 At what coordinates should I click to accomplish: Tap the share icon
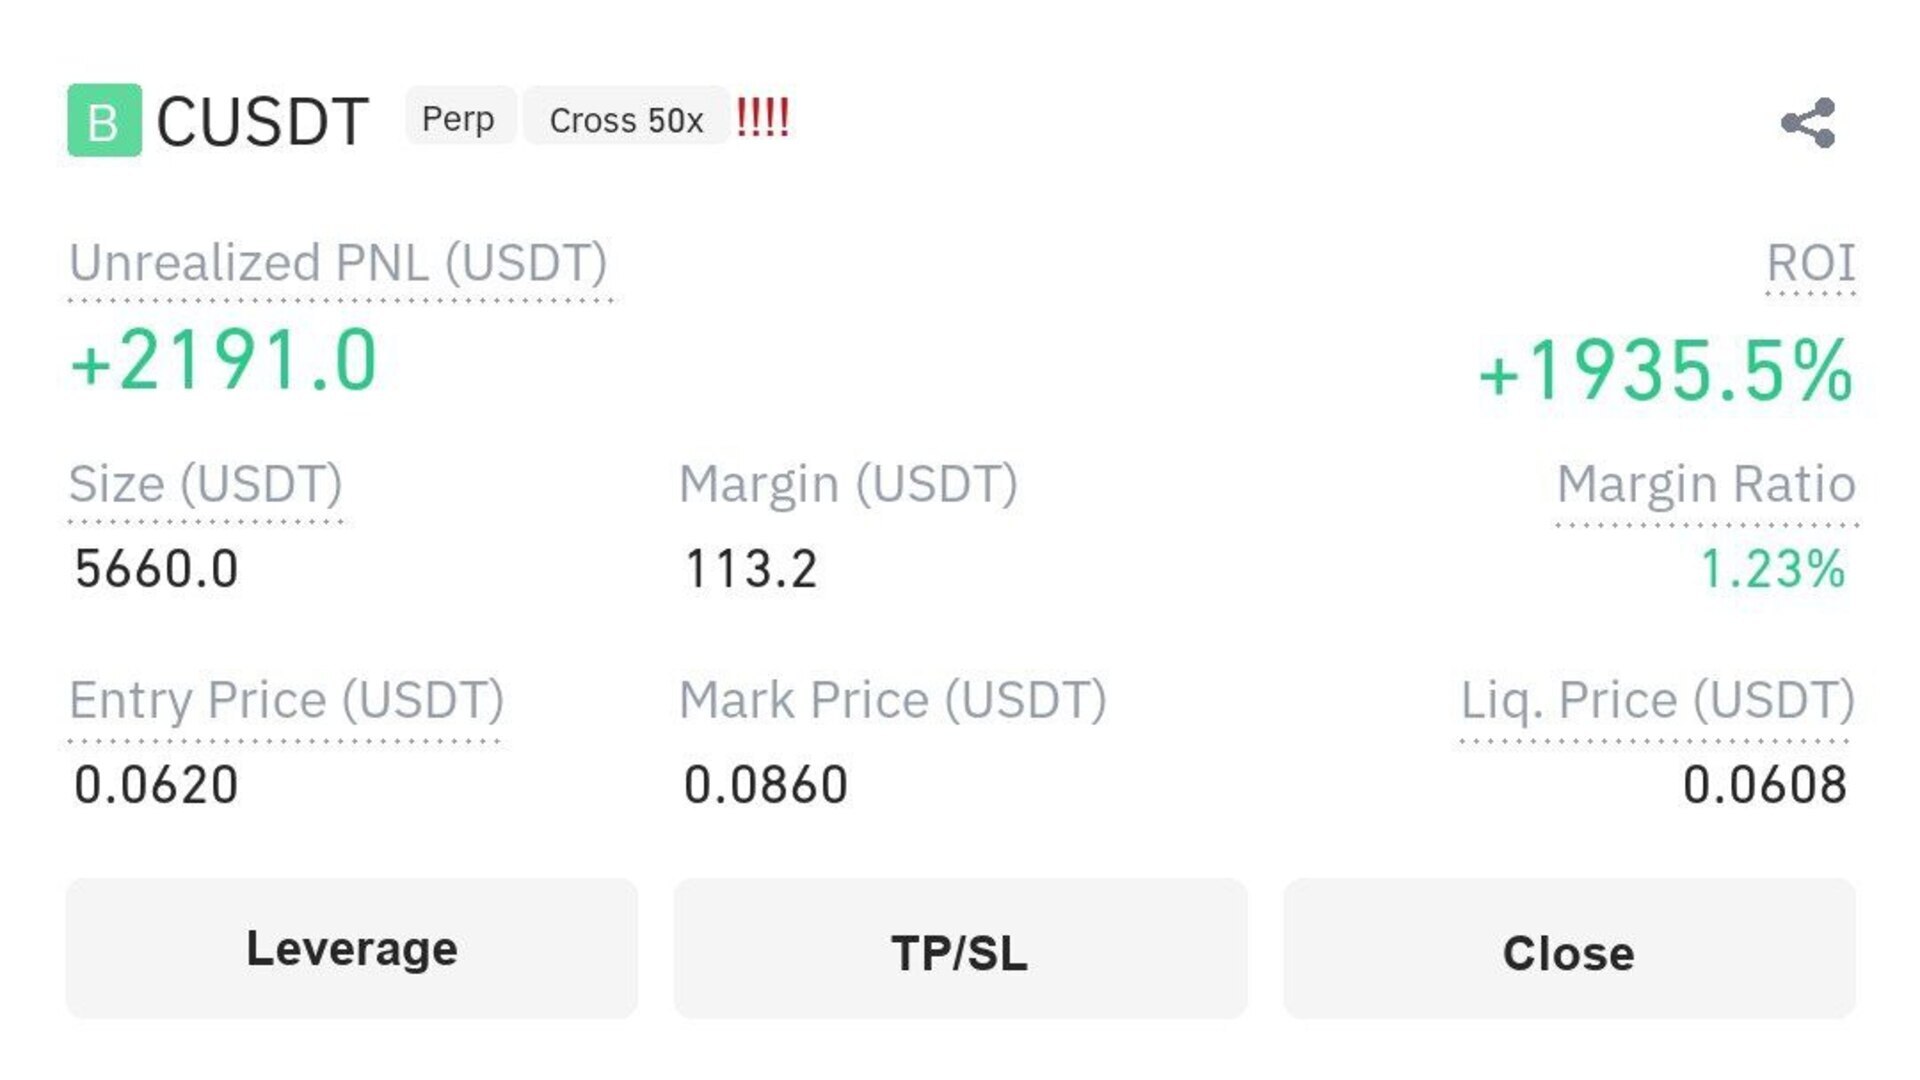(1808, 123)
